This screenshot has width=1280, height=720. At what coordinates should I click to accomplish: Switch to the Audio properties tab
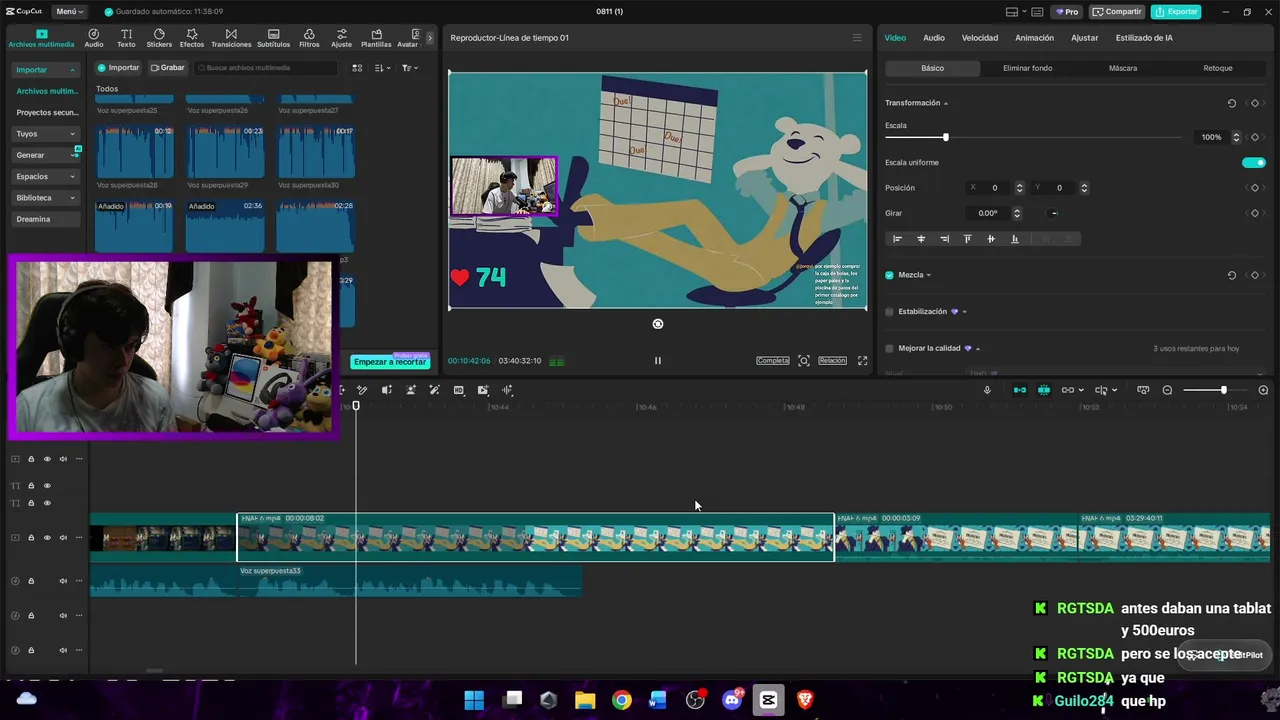click(934, 38)
